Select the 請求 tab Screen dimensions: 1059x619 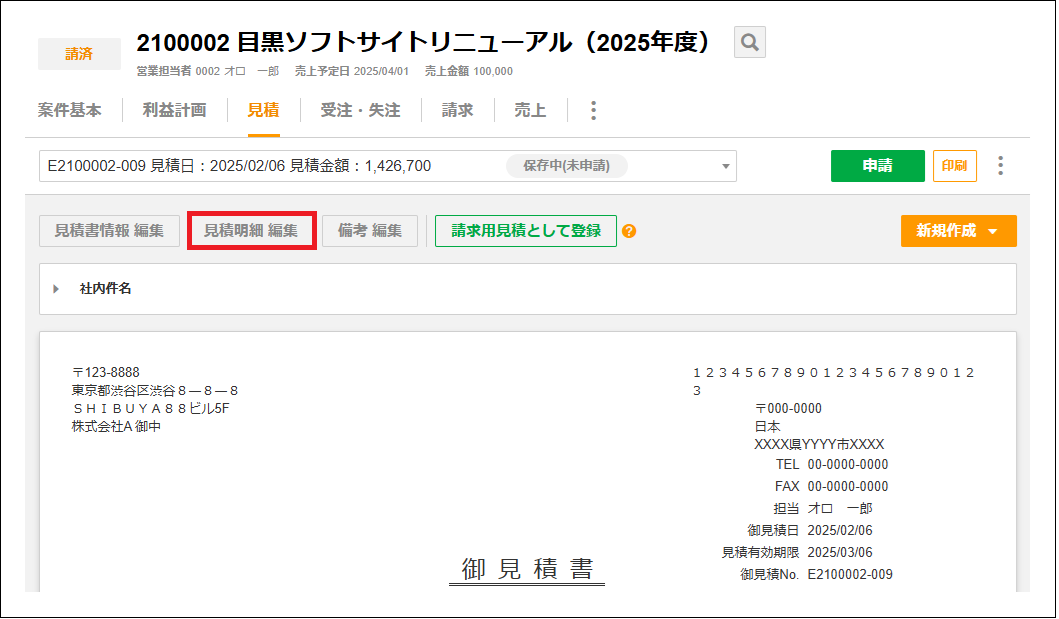(x=456, y=110)
